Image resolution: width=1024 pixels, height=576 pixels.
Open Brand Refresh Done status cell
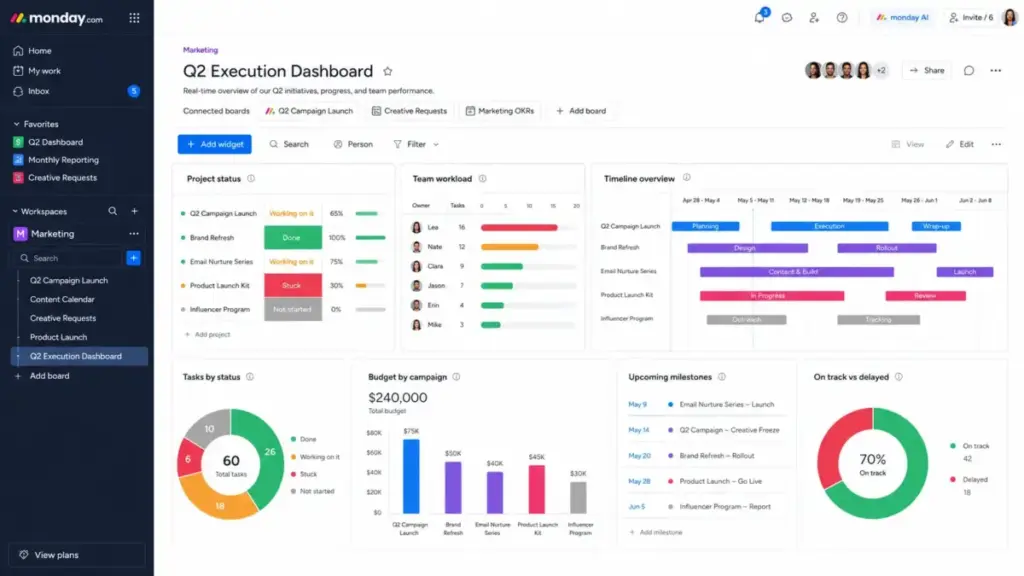(293, 238)
